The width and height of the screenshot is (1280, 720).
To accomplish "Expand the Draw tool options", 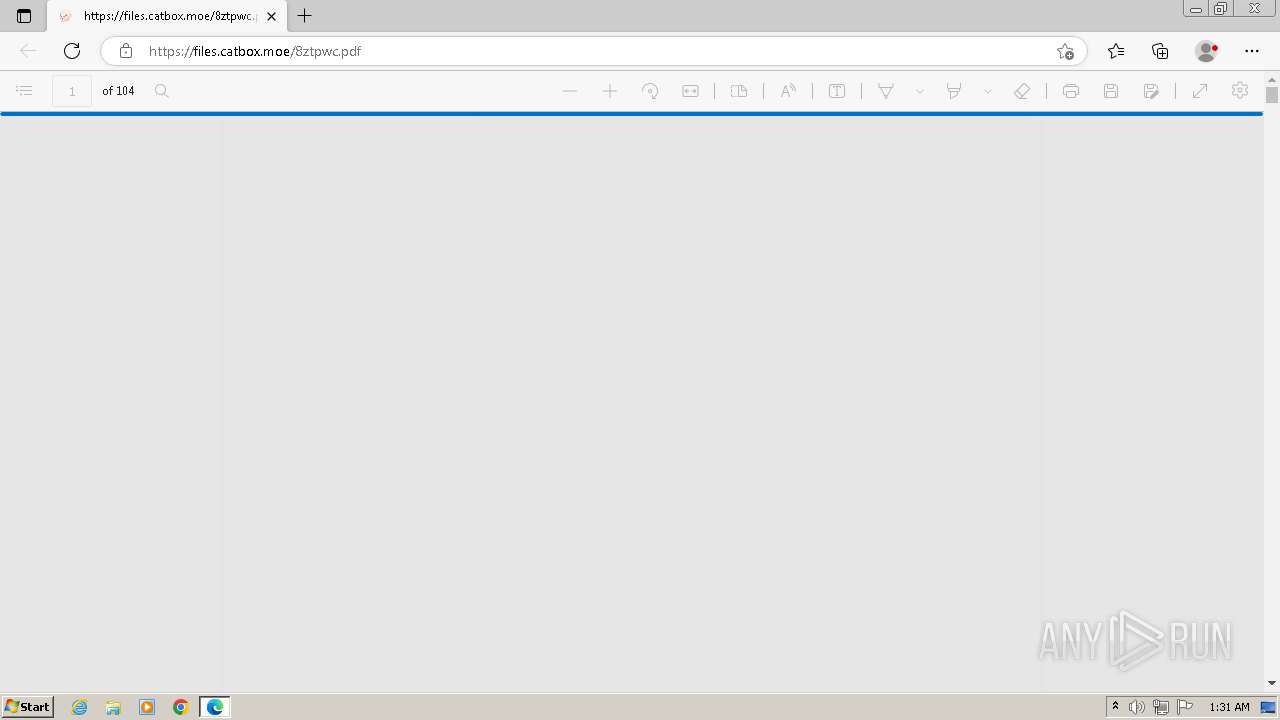I will [x=920, y=91].
